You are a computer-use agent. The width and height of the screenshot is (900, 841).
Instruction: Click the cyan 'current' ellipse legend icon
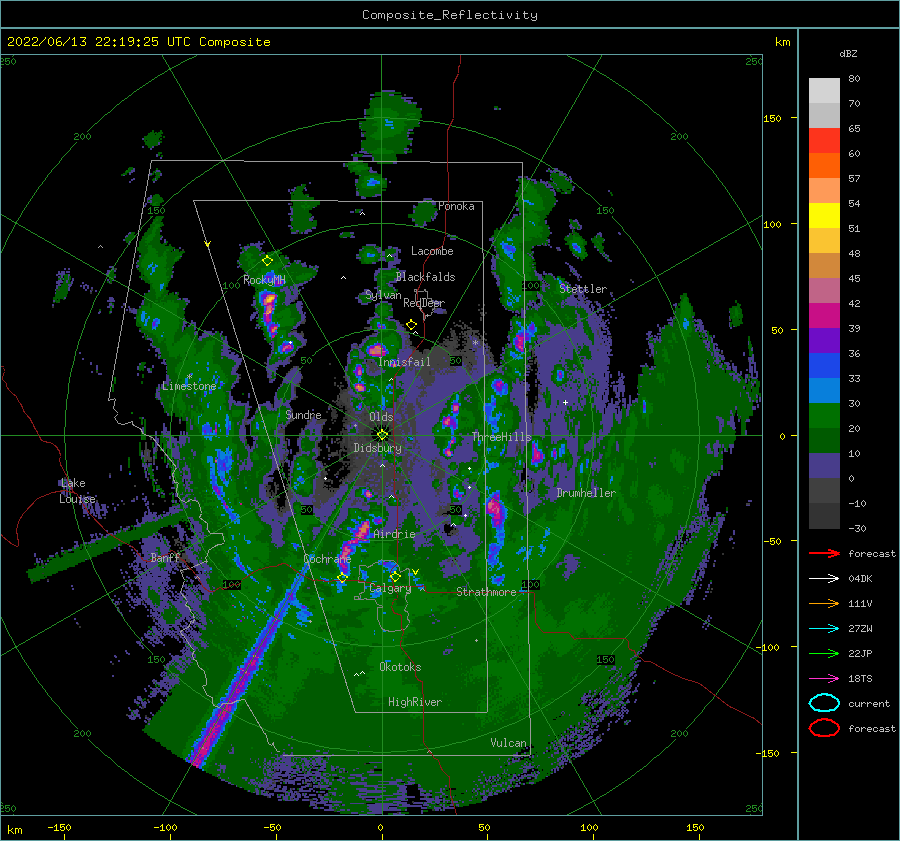pos(824,703)
